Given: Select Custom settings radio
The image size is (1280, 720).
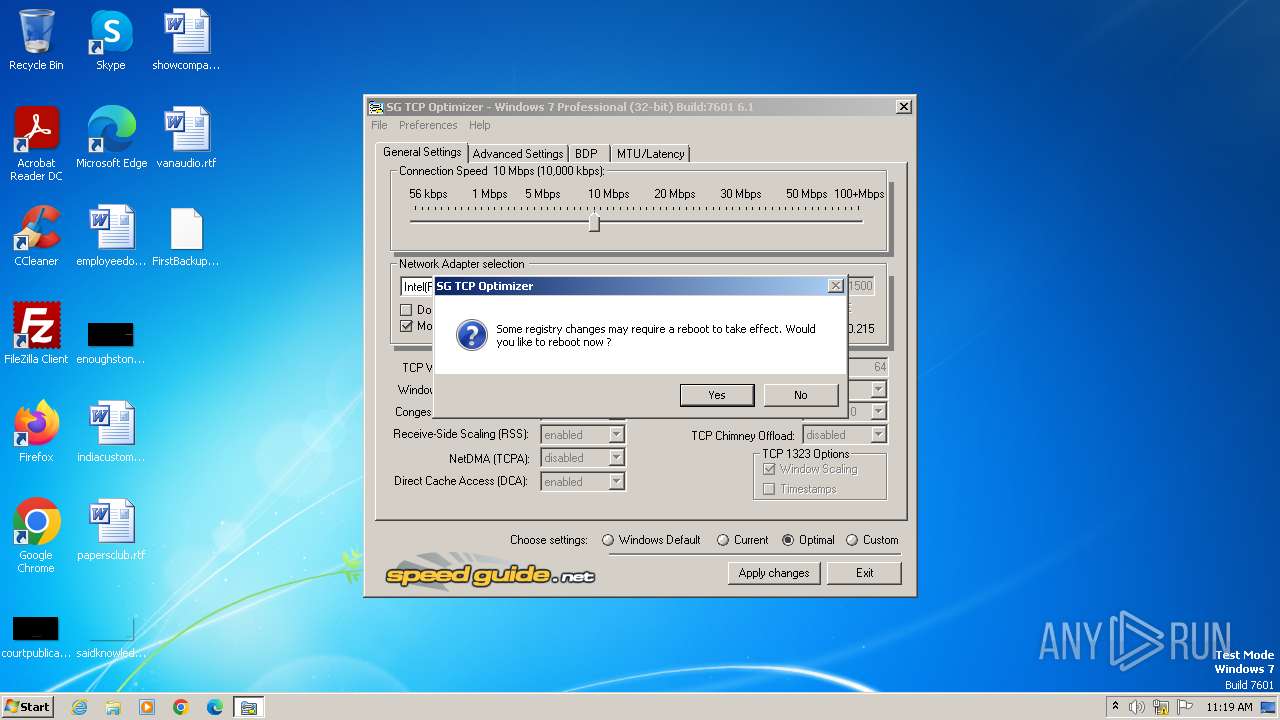Looking at the screenshot, I should coord(872,540).
